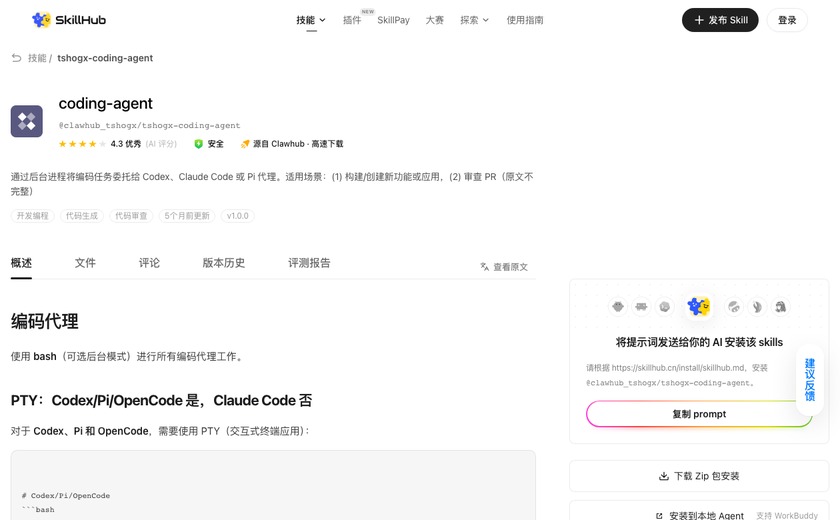The height and width of the screenshot is (520, 840).
Task: Click the star rating icons
Action: [82, 144]
